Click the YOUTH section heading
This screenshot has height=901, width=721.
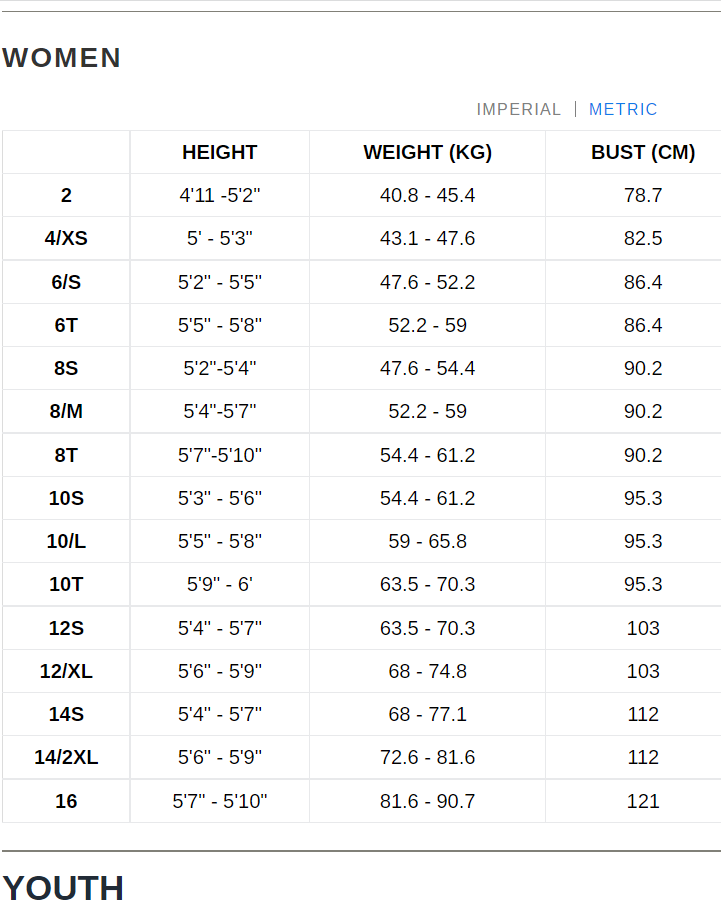[63, 887]
